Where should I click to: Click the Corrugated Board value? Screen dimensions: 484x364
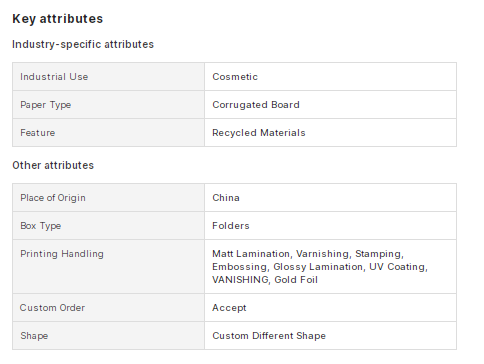tap(256, 105)
